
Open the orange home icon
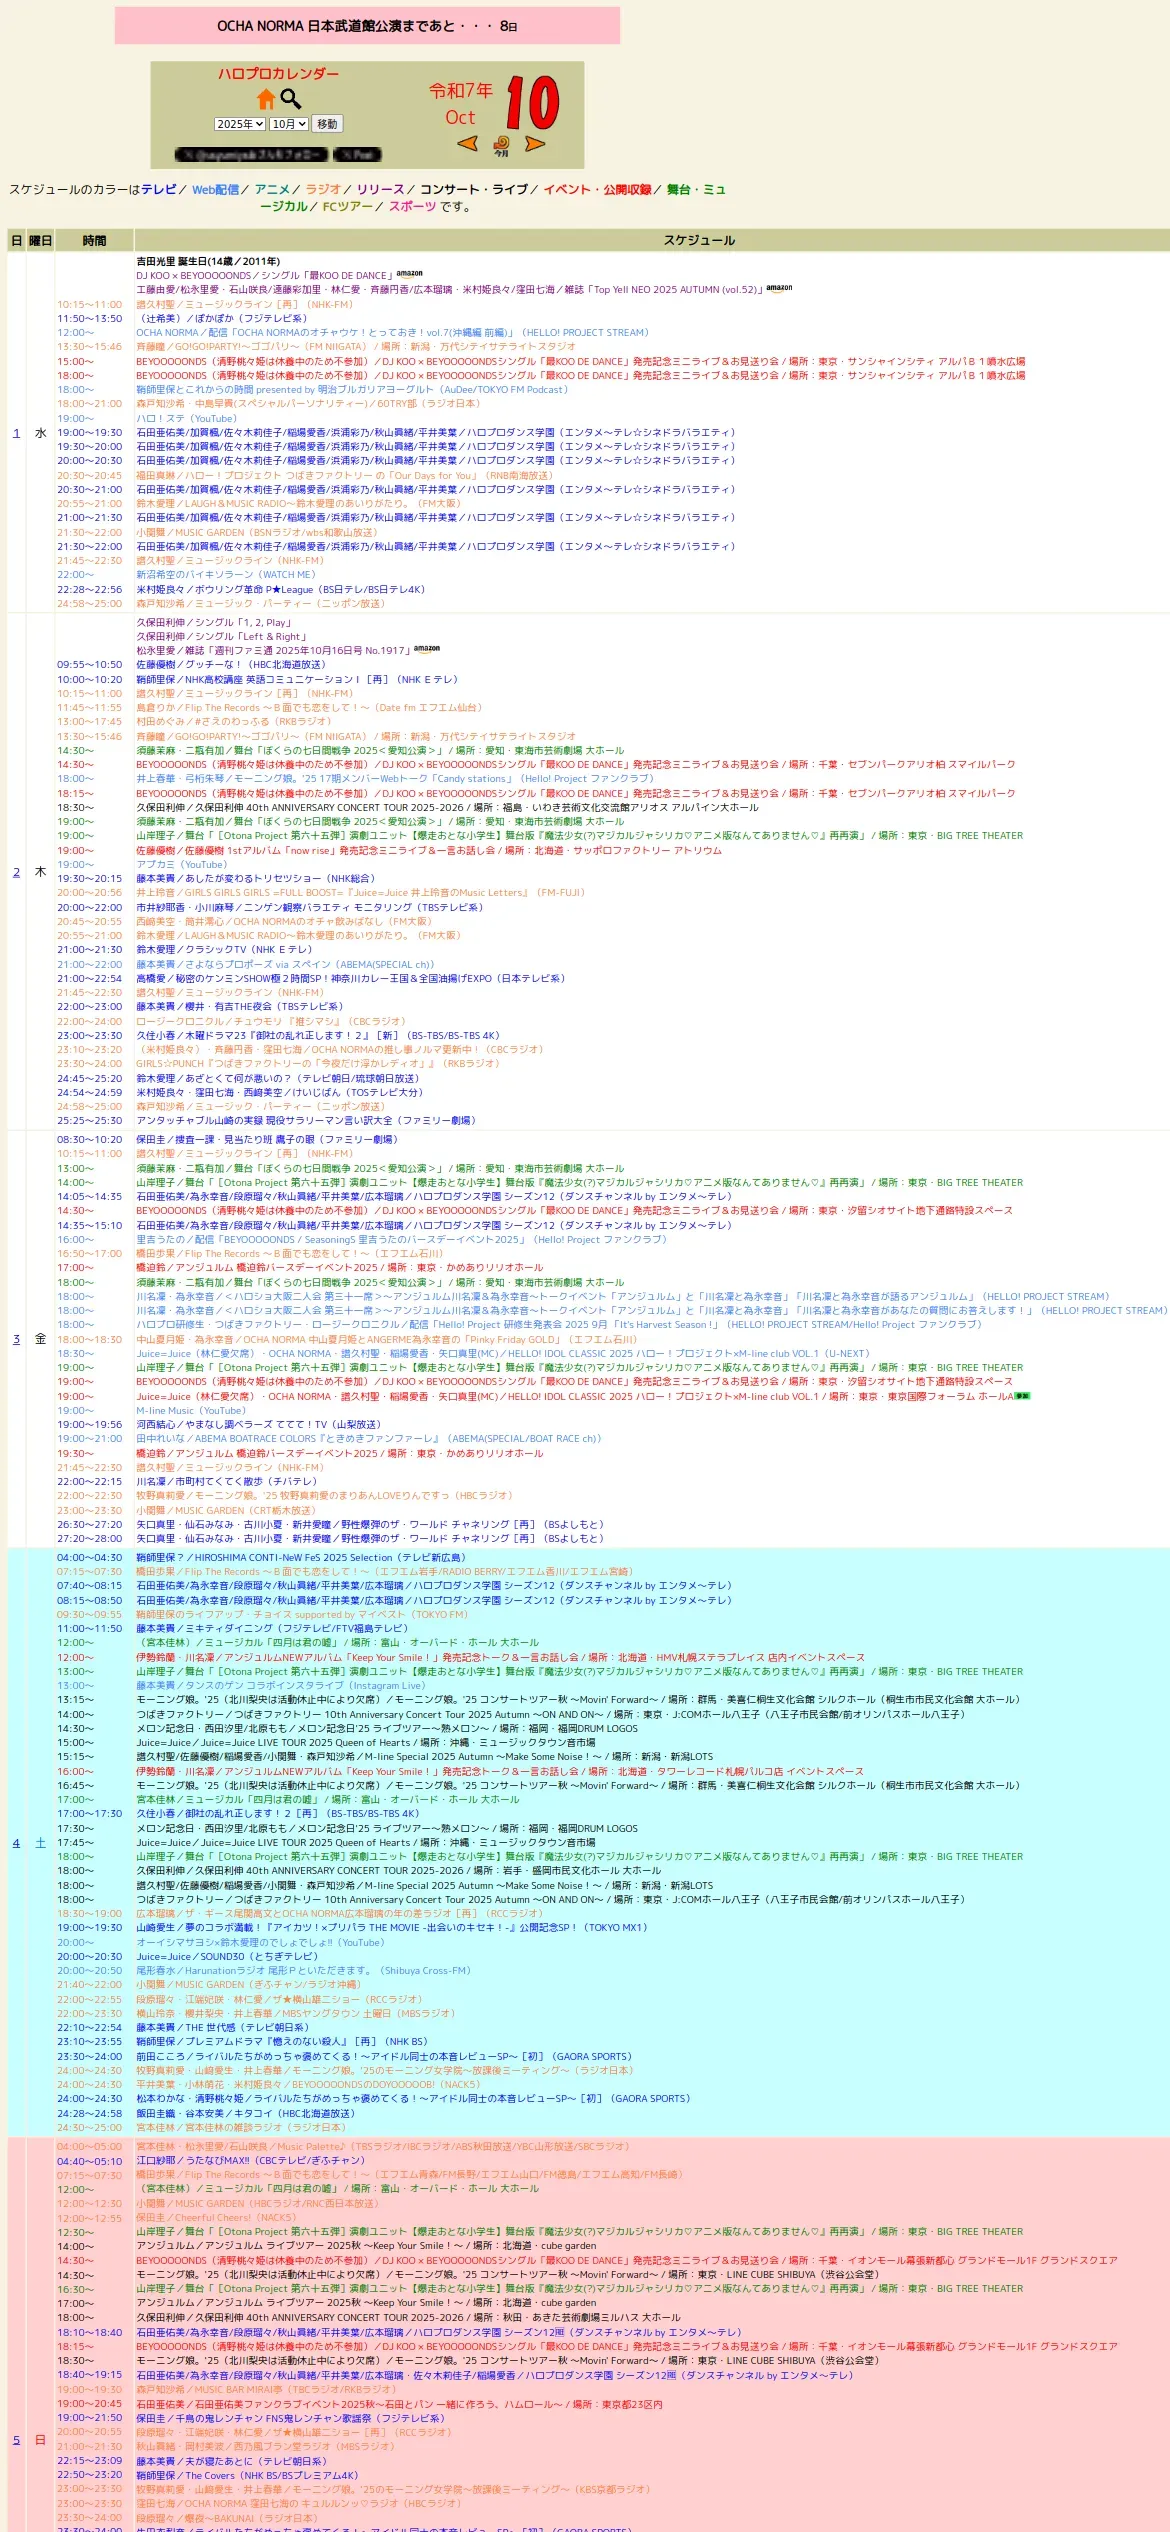(266, 99)
